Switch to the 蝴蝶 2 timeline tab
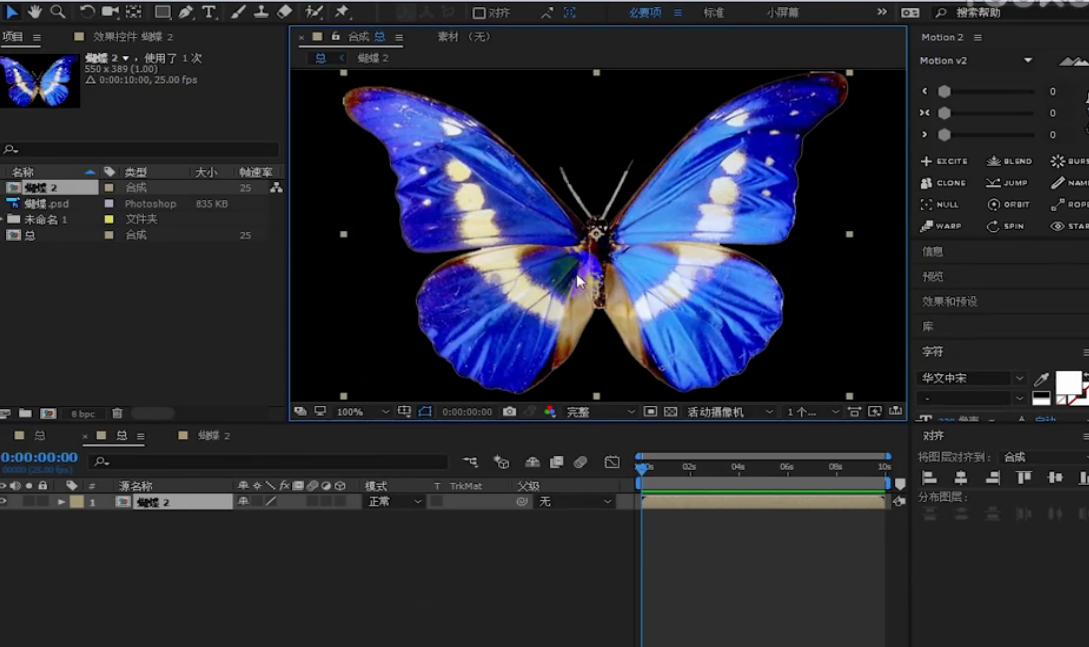The image size is (1089, 647). tap(214, 436)
